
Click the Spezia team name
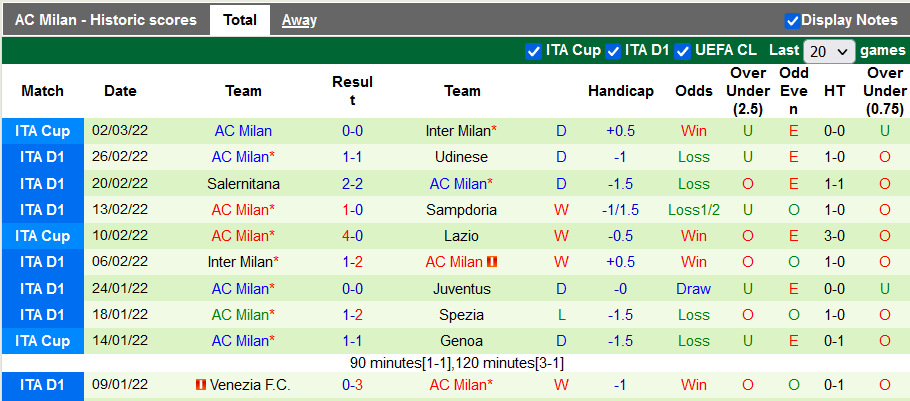(461, 315)
